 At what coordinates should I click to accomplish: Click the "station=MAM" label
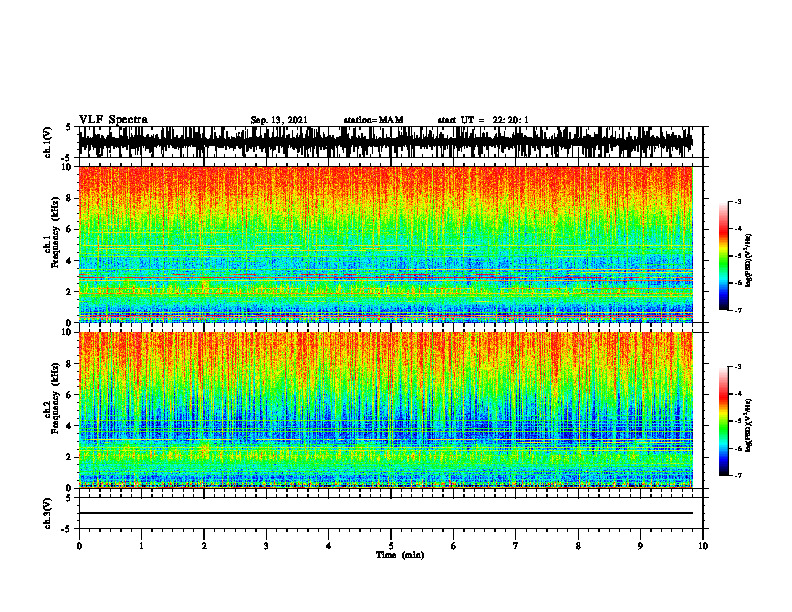tap(374, 120)
